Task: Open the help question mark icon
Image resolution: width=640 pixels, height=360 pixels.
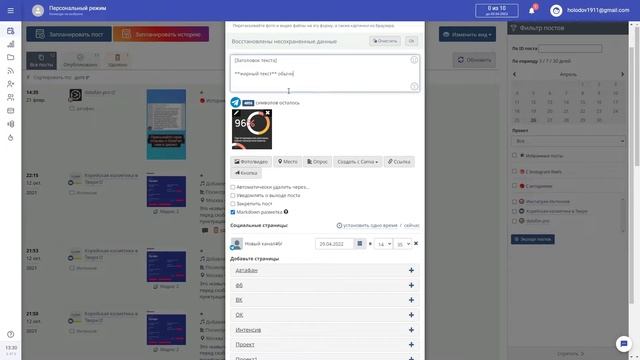Action: click(x=11, y=334)
